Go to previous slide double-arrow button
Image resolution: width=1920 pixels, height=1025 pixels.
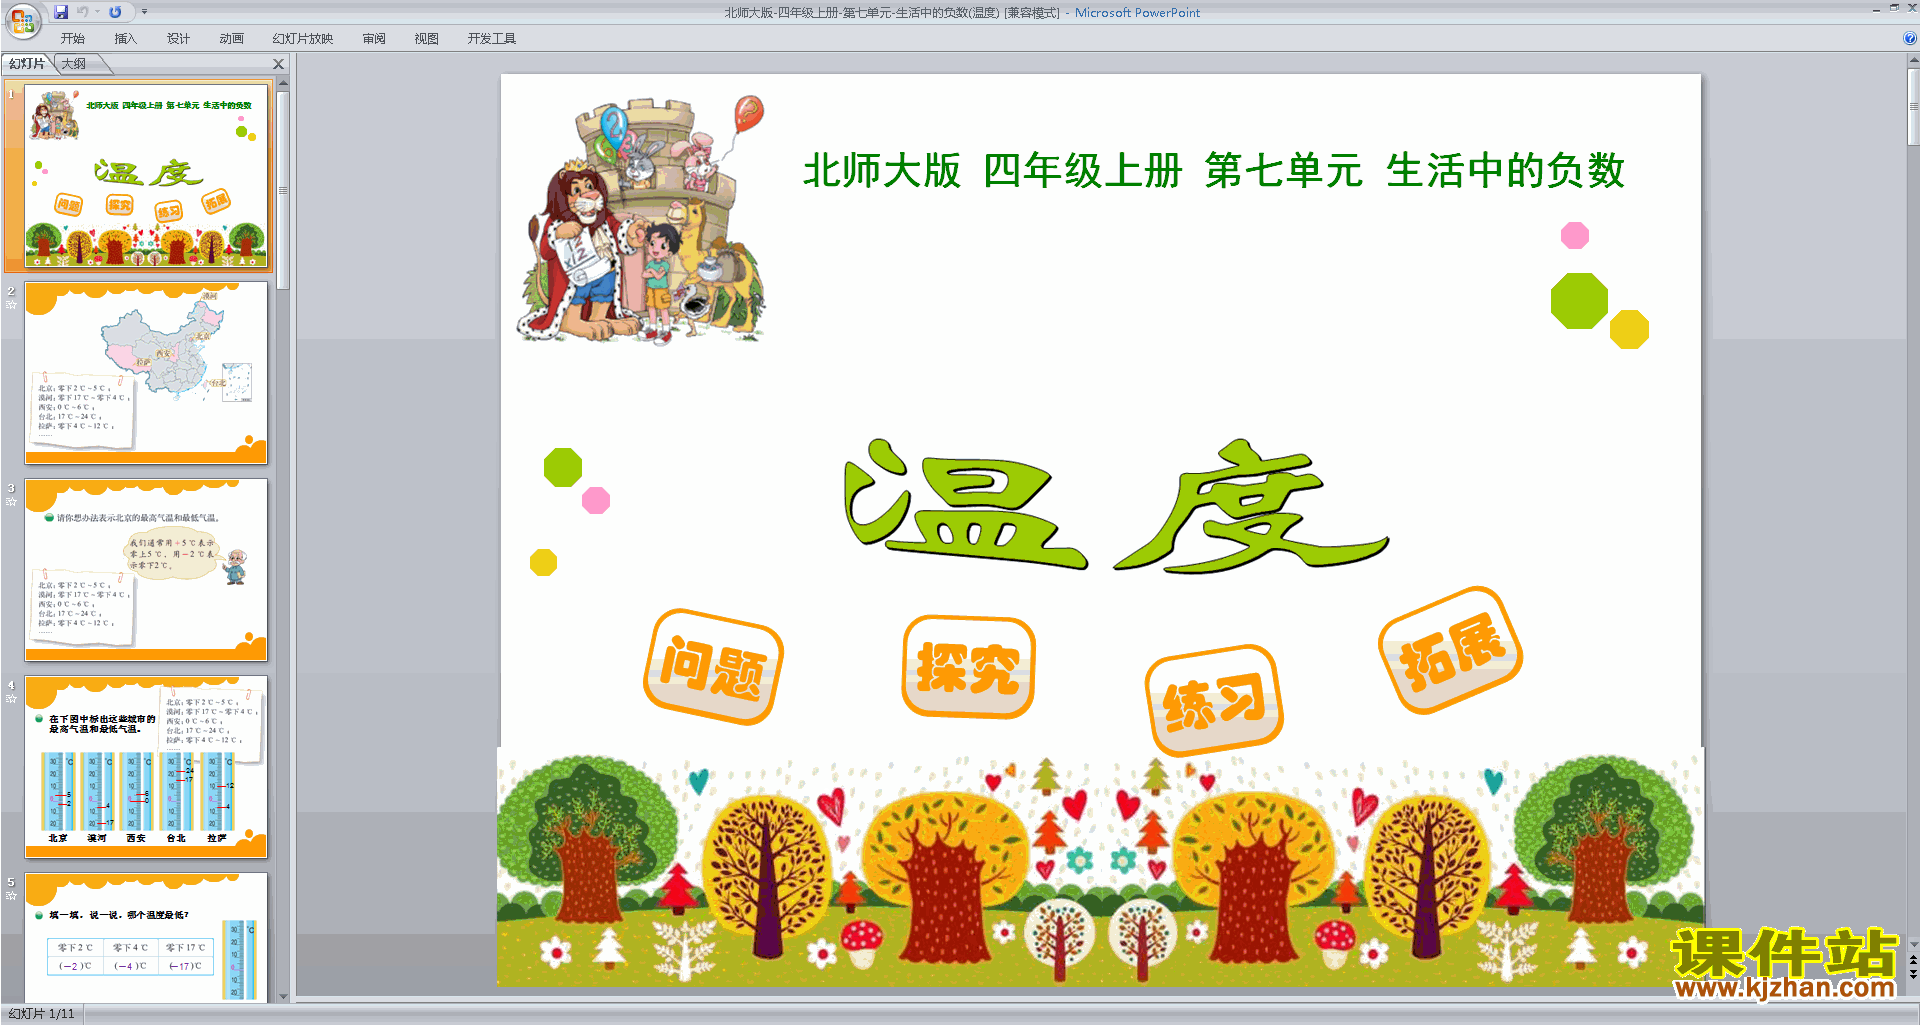pos(1913,960)
